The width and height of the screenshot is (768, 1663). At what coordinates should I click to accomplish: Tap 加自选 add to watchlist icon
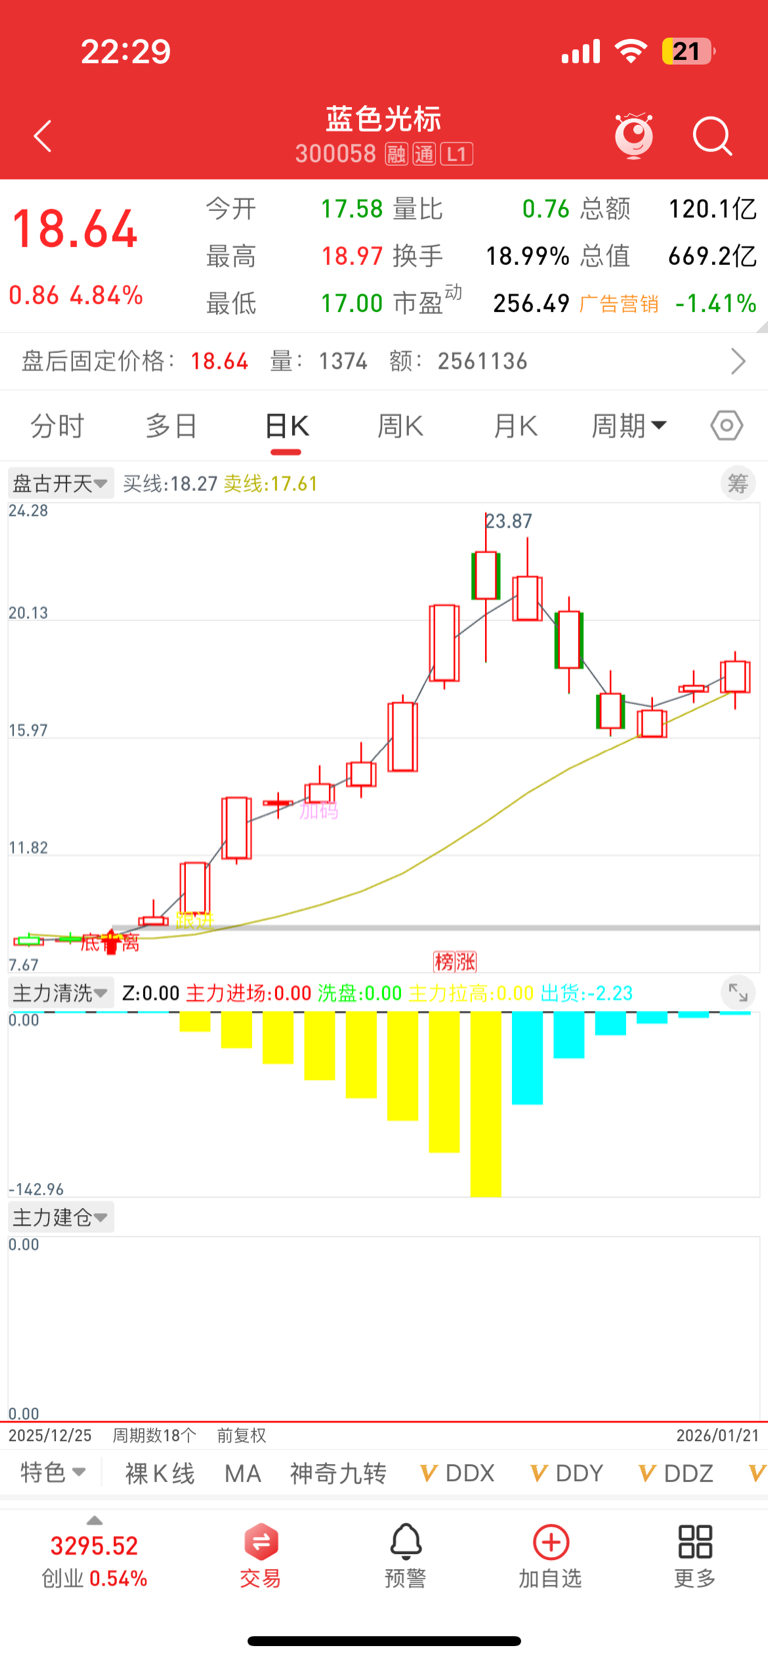tap(550, 1556)
